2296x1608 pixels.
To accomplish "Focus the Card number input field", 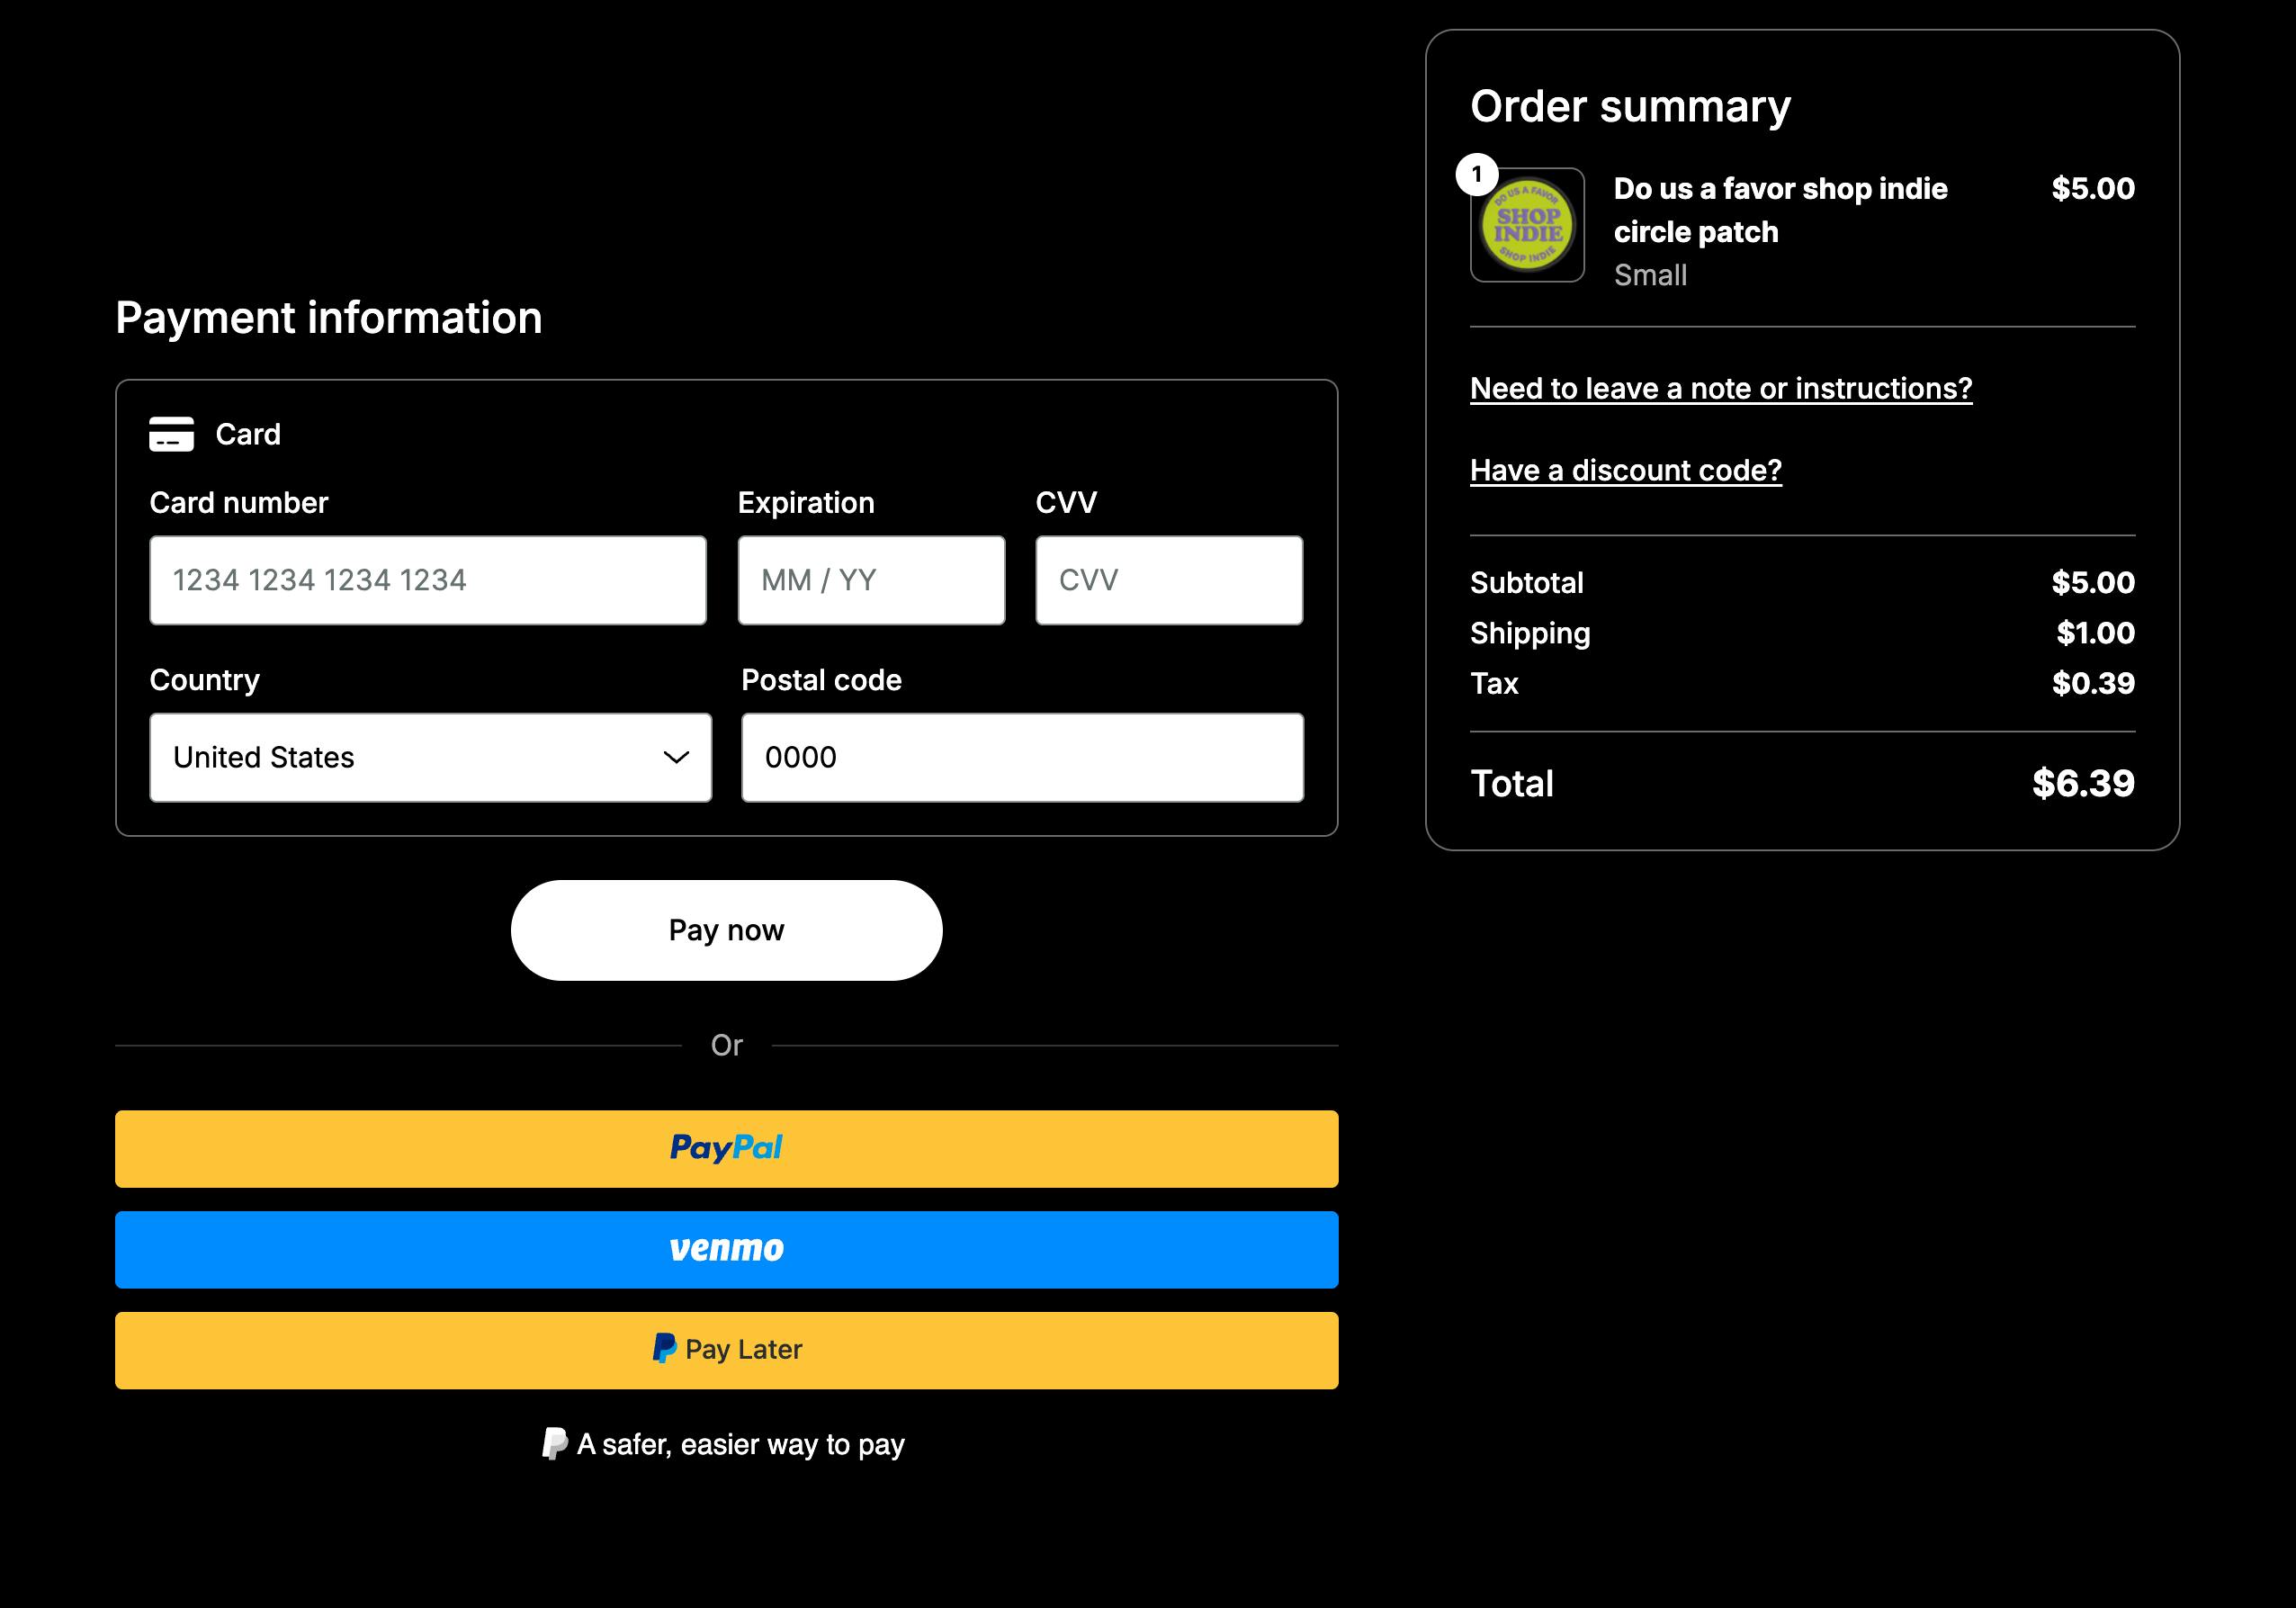I will point(427,581).
